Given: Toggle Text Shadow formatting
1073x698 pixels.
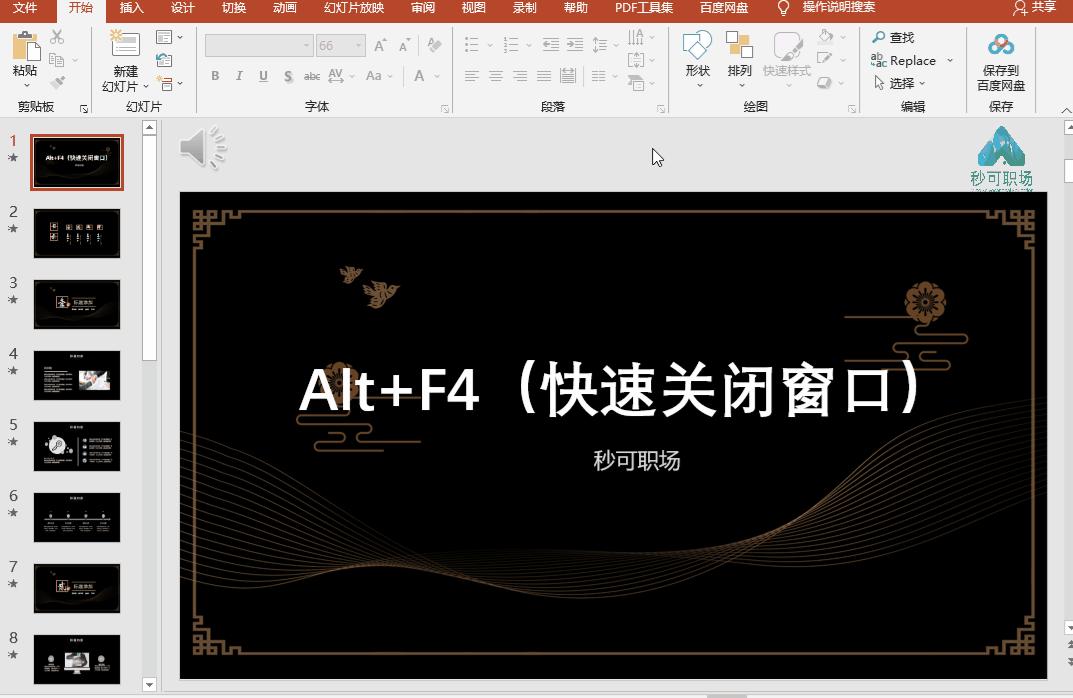Looking at the screenshot, I should [x=287, y=76].
